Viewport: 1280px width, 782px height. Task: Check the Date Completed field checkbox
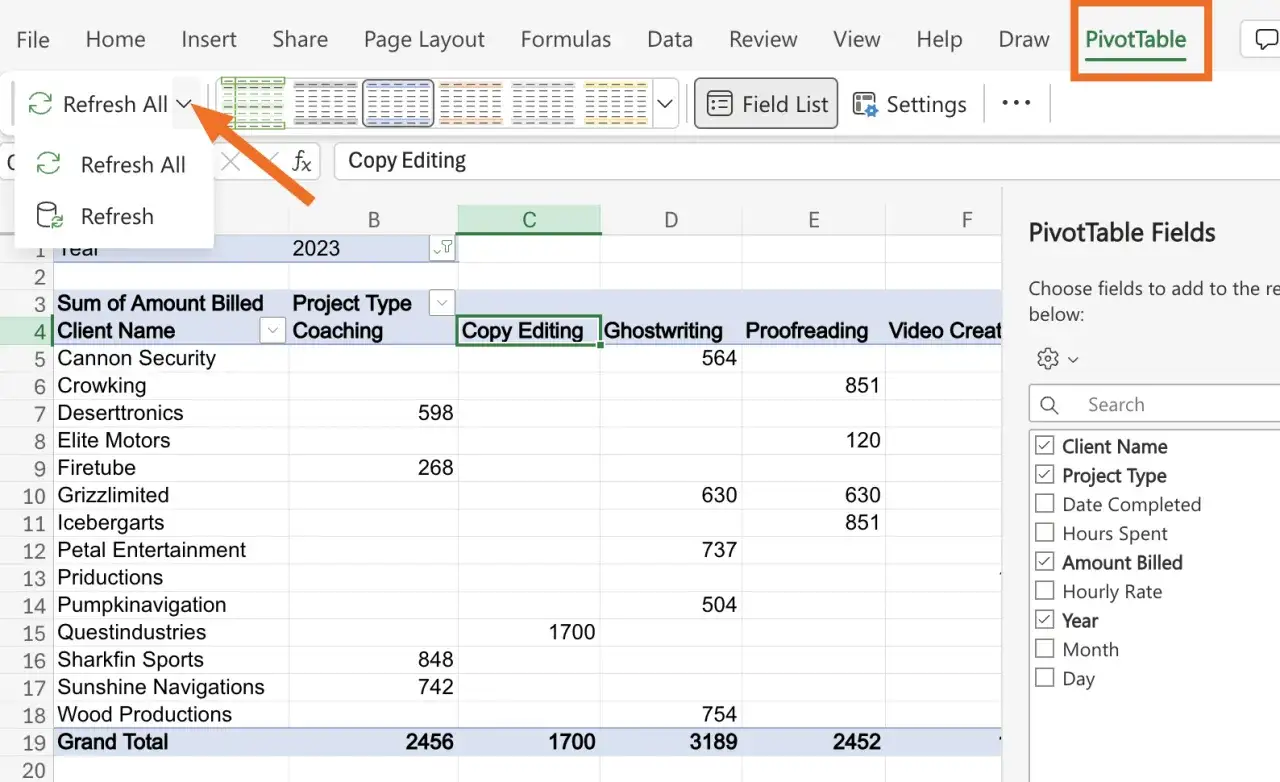click(1045, 504)
